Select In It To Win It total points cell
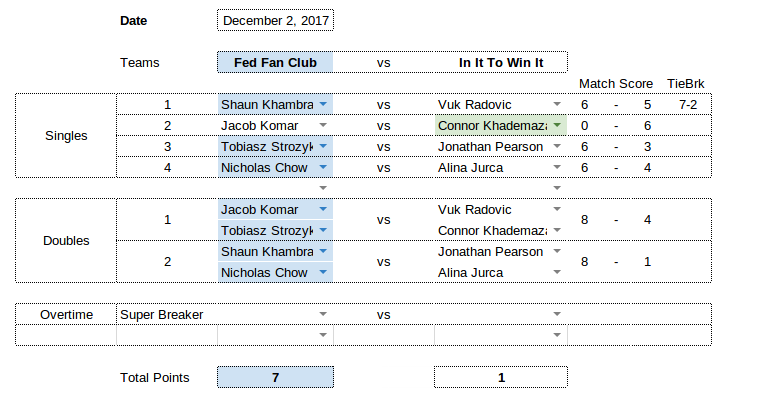The image size is (761, 409). (x=501, y=377)
